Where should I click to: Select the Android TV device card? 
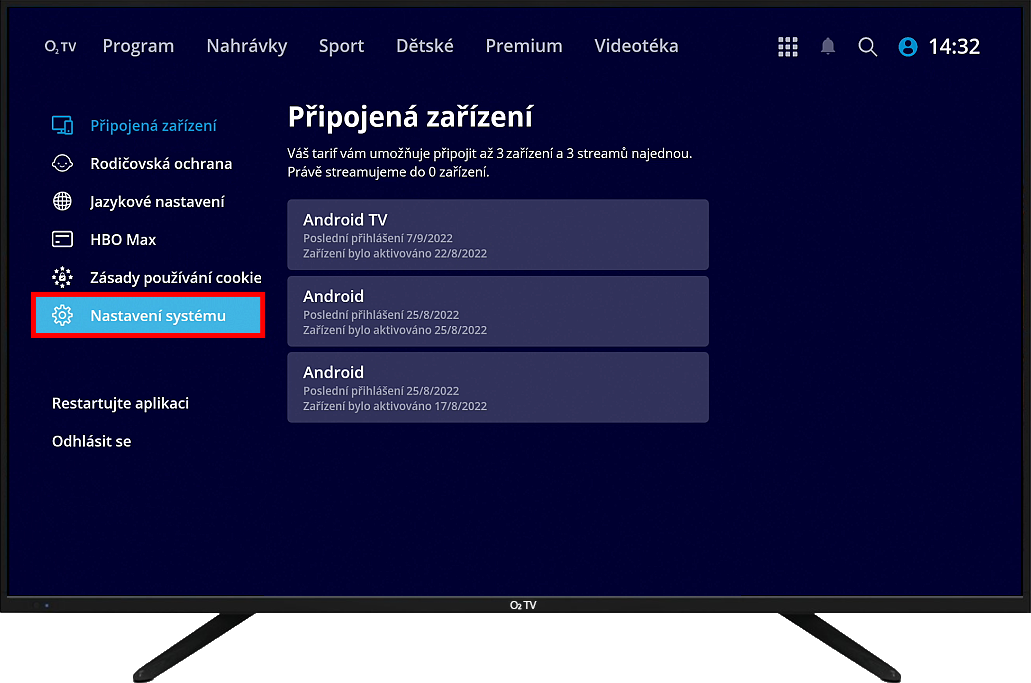(497, 235)
